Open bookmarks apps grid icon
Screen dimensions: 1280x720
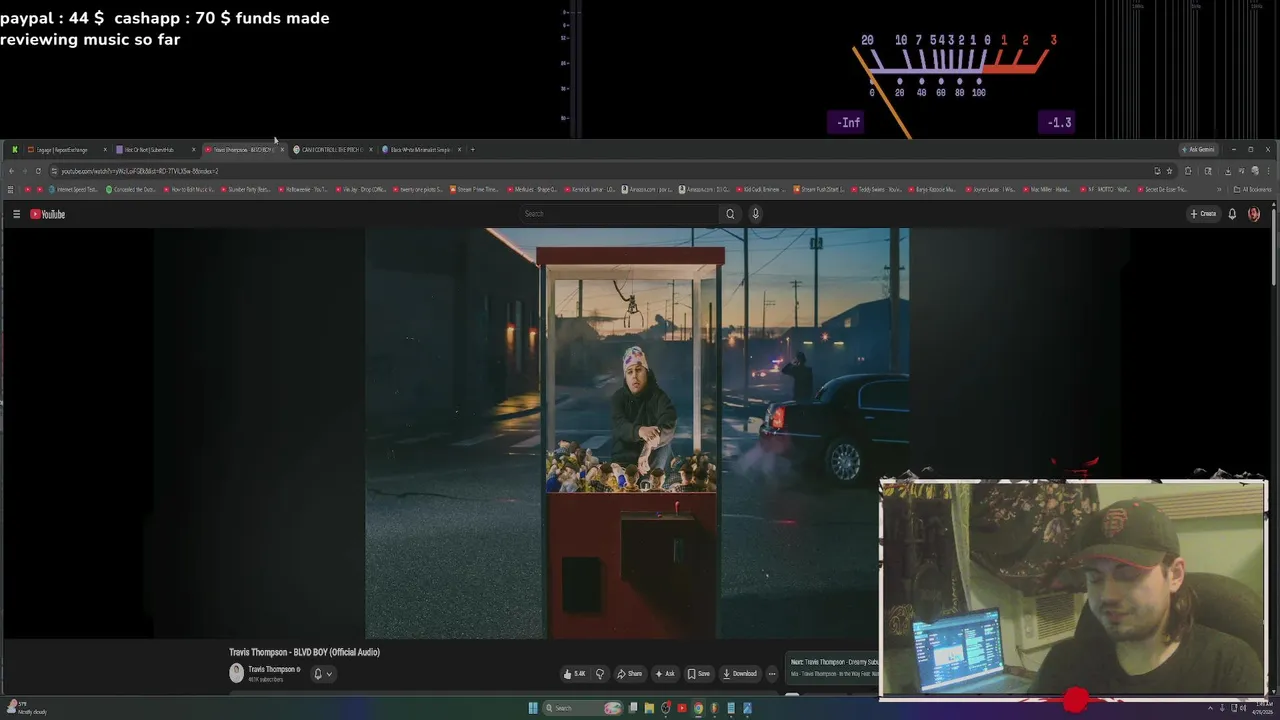11,189
